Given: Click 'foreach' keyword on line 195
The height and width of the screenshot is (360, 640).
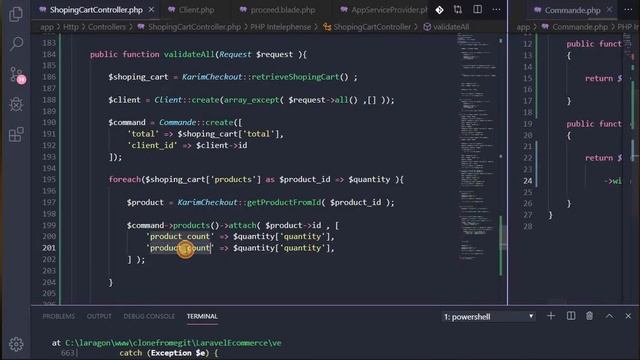Looking at the screenshot, I should coord(124,179).
